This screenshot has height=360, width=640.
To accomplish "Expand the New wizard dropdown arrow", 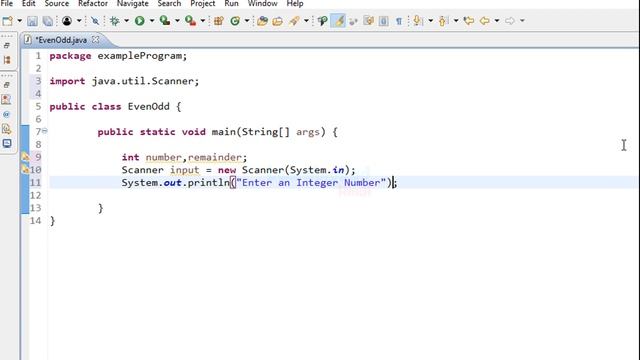I will coord(19,21).
